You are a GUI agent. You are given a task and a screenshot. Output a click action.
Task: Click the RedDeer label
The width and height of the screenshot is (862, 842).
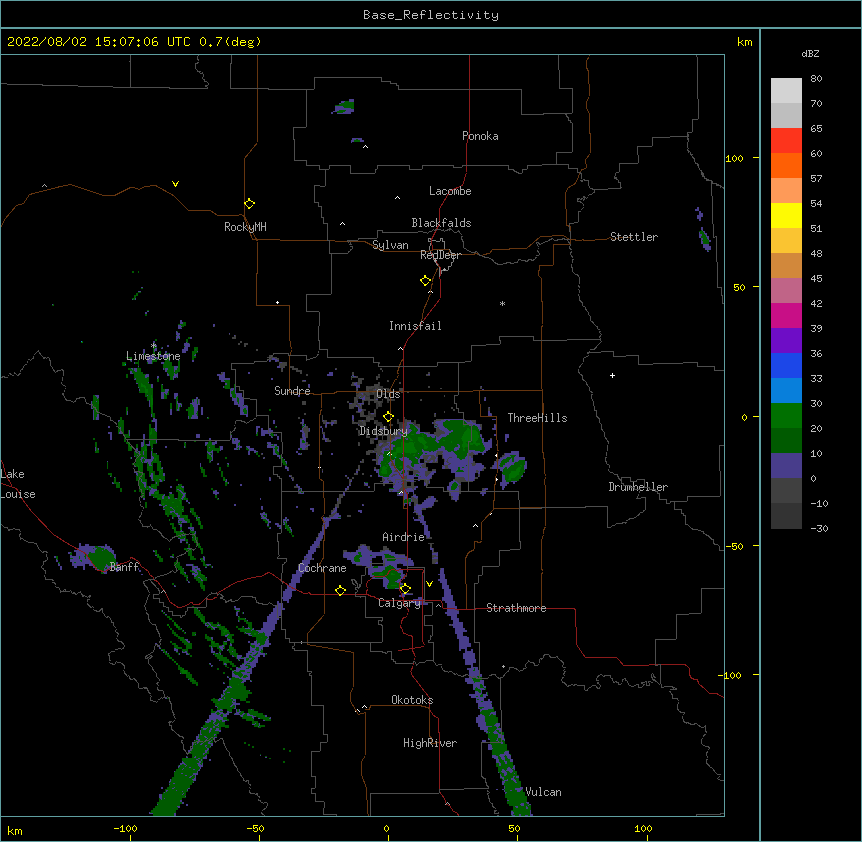pyautogui.click(x=440, y=255)
